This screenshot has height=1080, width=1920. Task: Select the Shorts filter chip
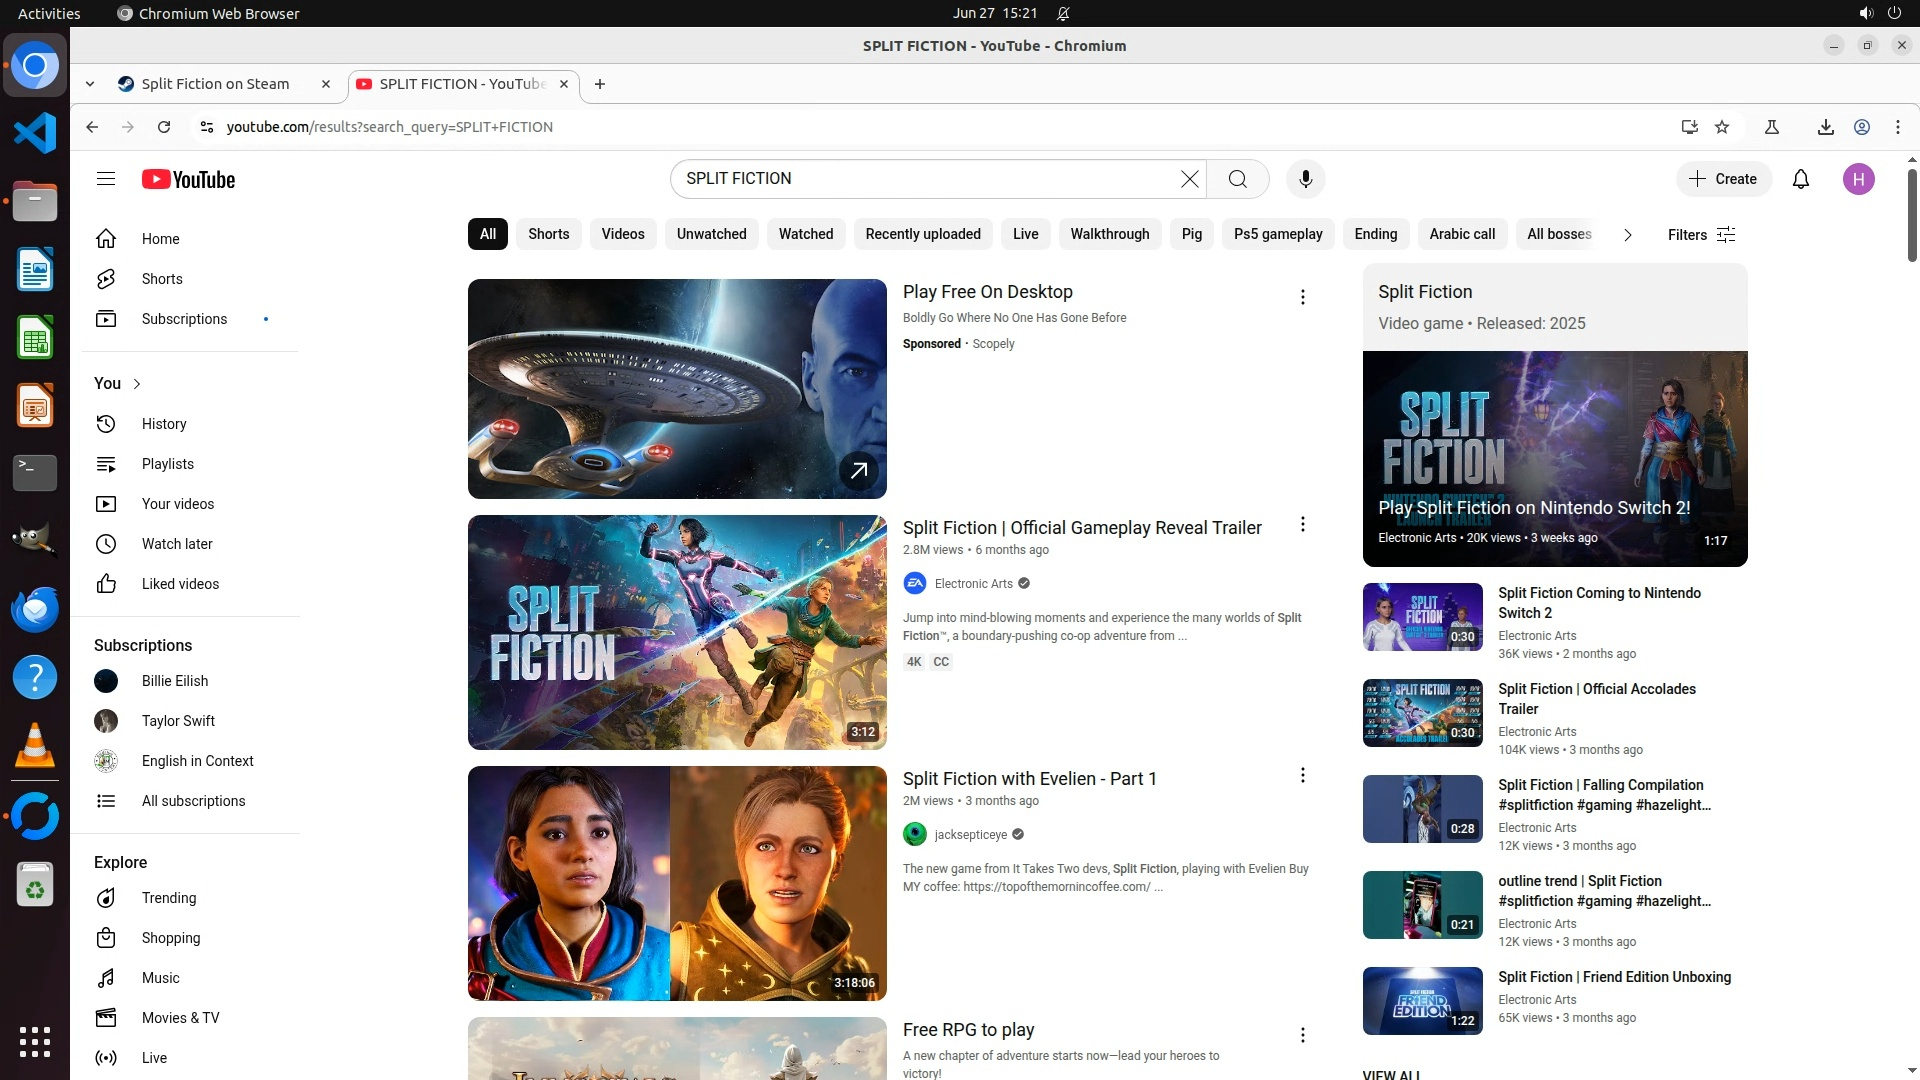point(548,234)
